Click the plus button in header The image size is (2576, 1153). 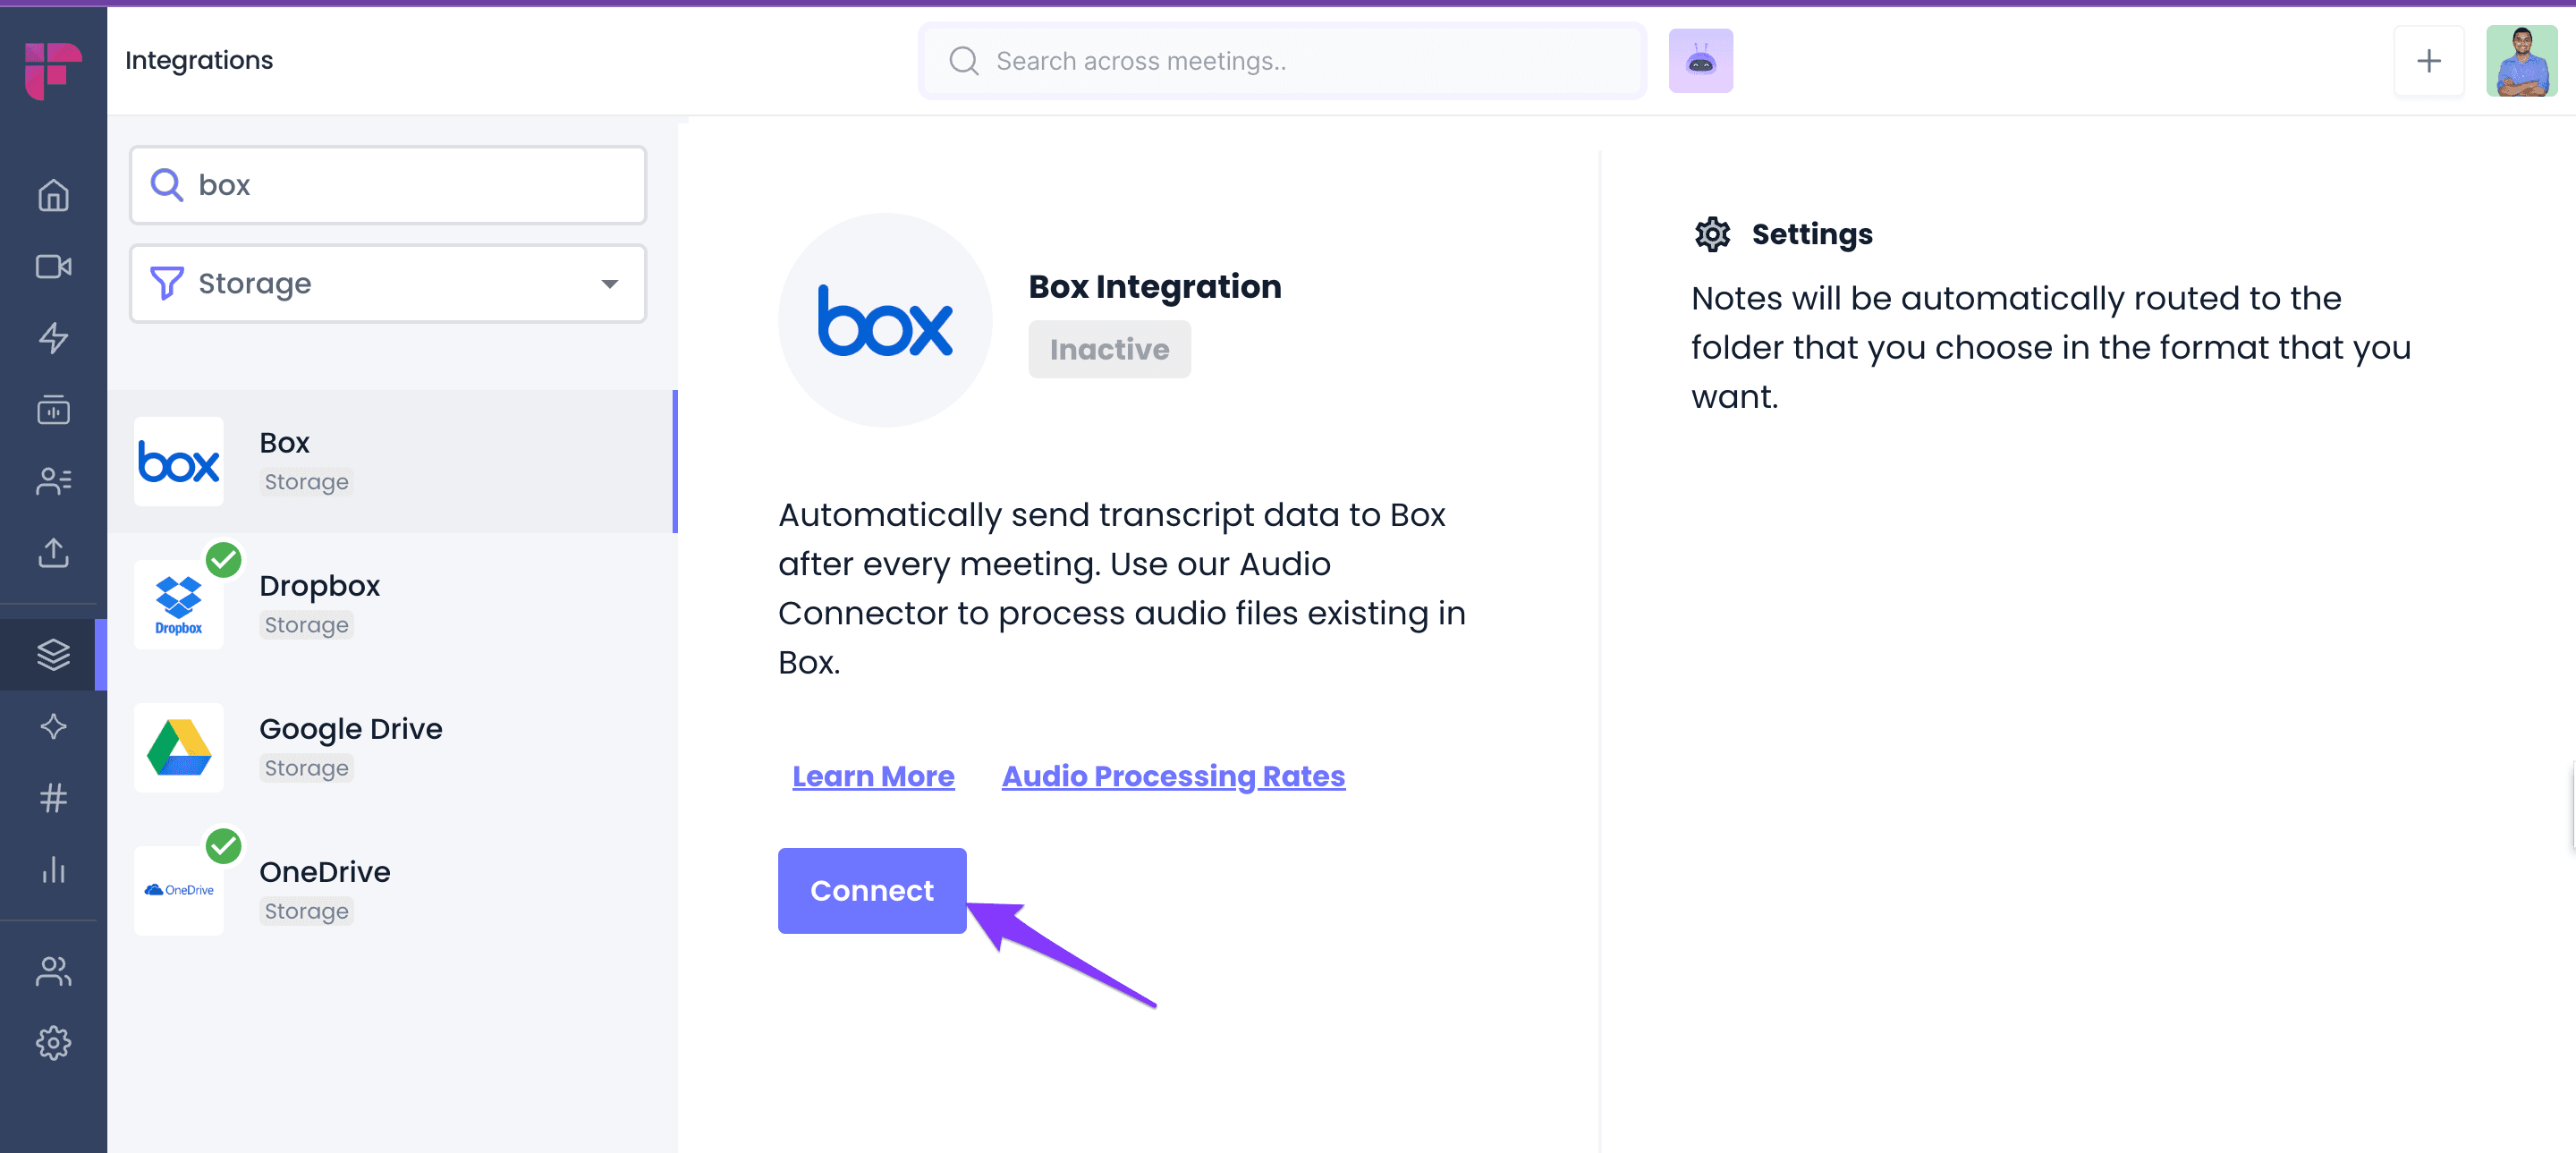[2429, 61]
